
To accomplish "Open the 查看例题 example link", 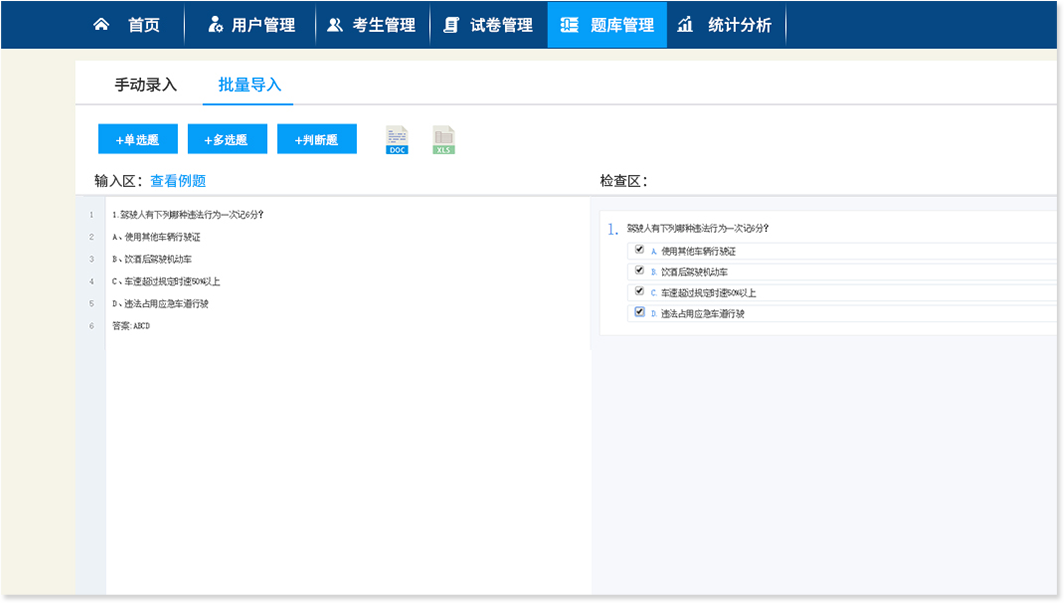I will click(x=178, y=181).
